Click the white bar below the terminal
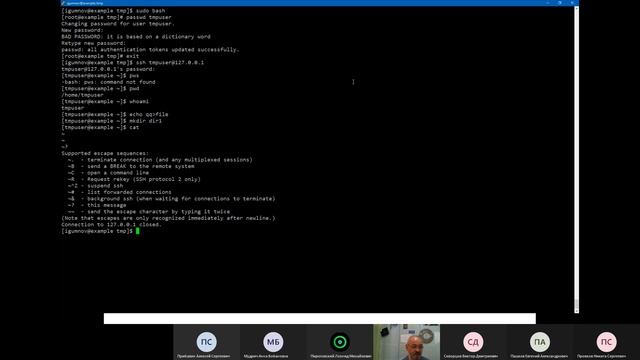 [320, 318]
